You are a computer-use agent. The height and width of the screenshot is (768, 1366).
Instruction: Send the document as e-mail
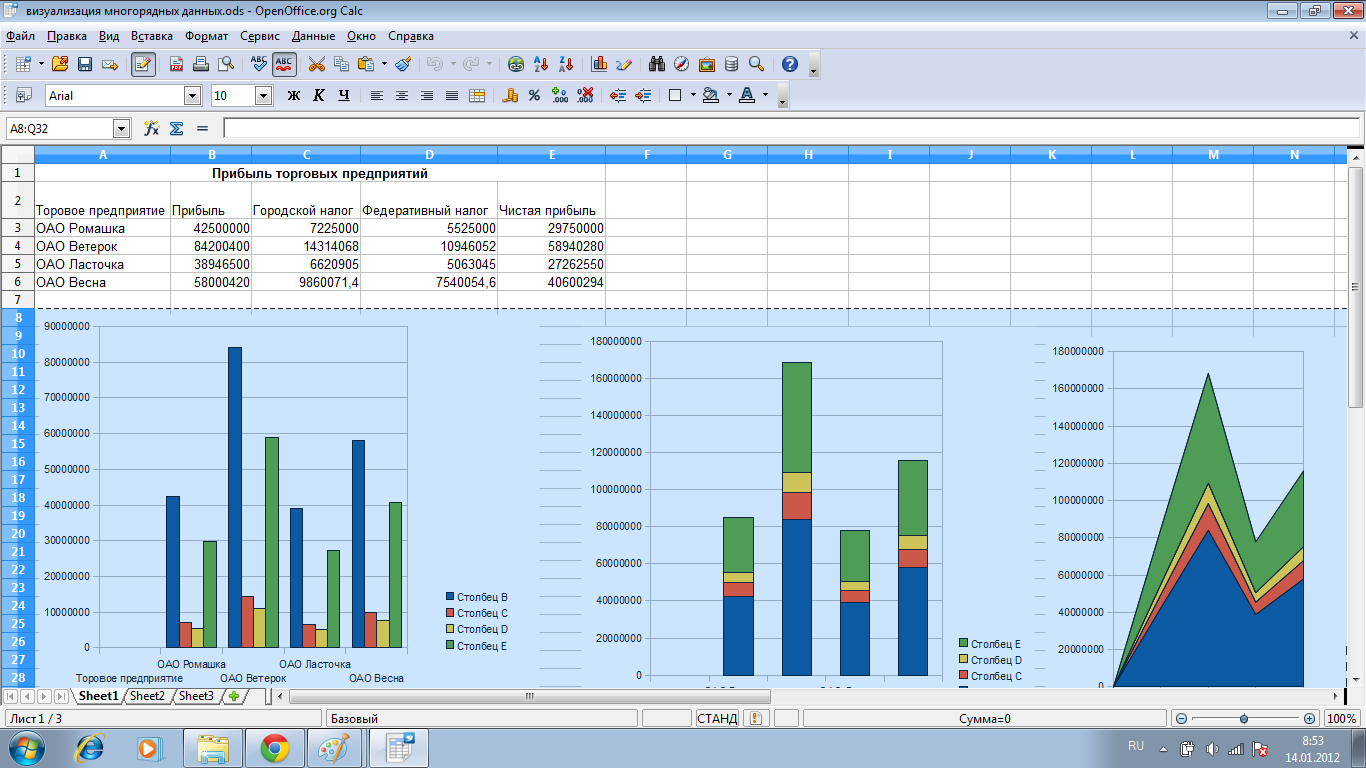point(110,64)
